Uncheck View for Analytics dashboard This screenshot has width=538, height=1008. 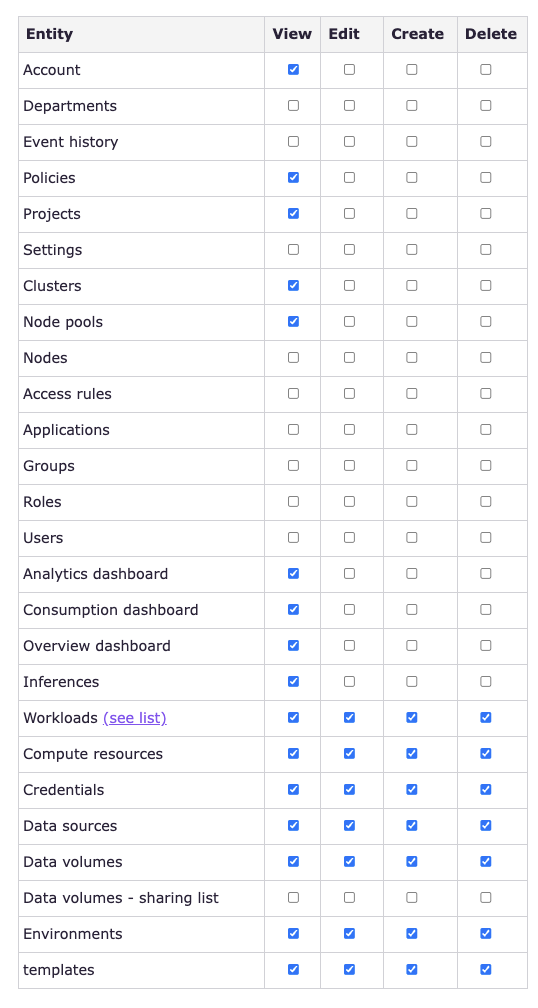coord(293,573)
